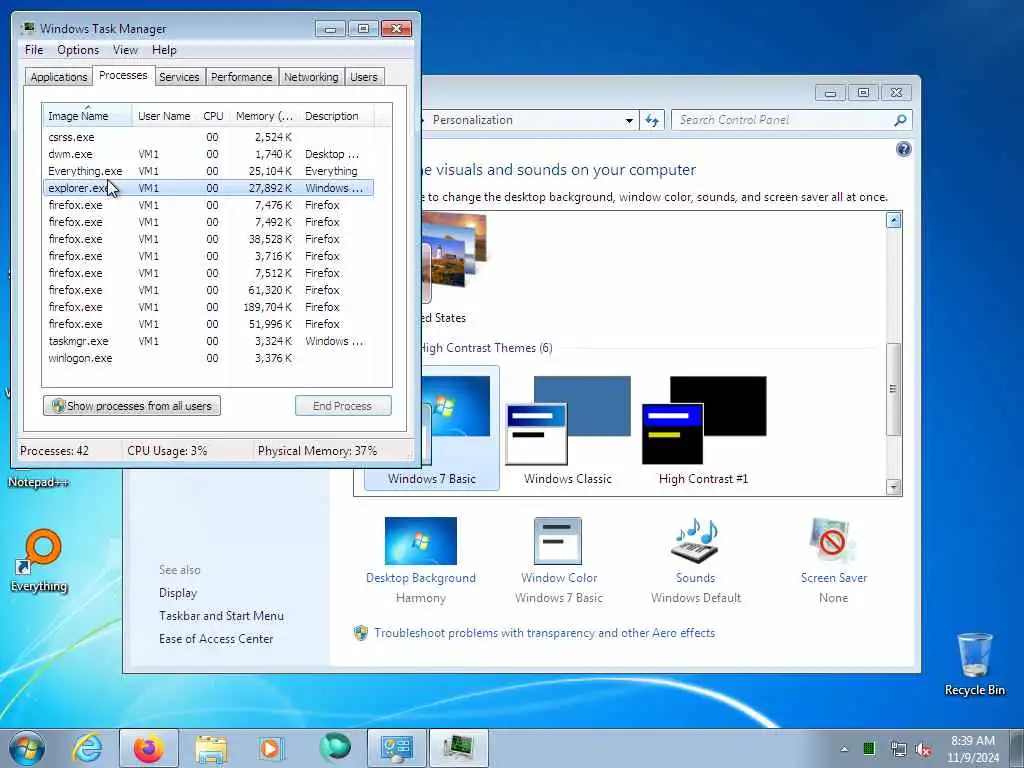Image resolution: width=1024 pixels, height=768 pixels.
Task: Click the Show desktop button on the taskbar
Action: point(1017,748)
